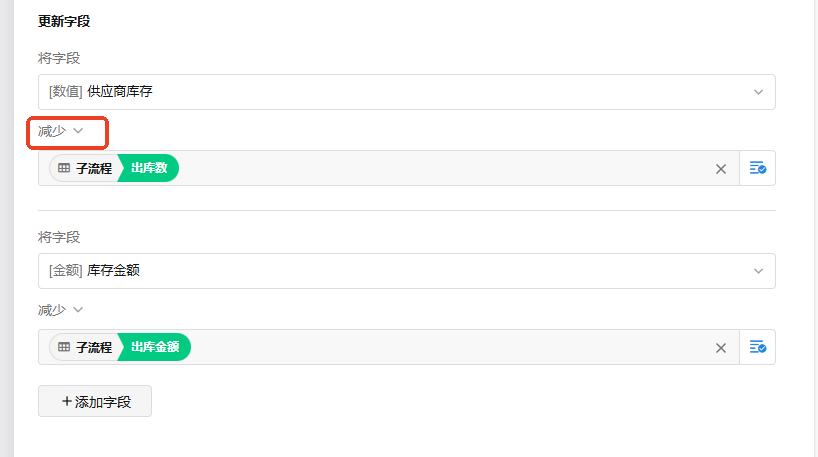Screen dimensions: 818x457
Task: Open the 减少 dropdown above 出库金额
Action: tap(60, 310)
